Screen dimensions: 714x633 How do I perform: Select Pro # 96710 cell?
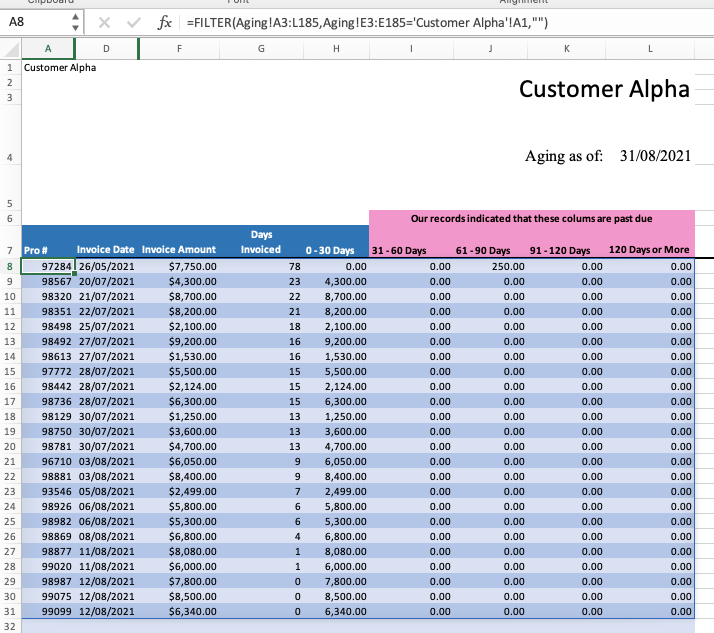(48, 461)
